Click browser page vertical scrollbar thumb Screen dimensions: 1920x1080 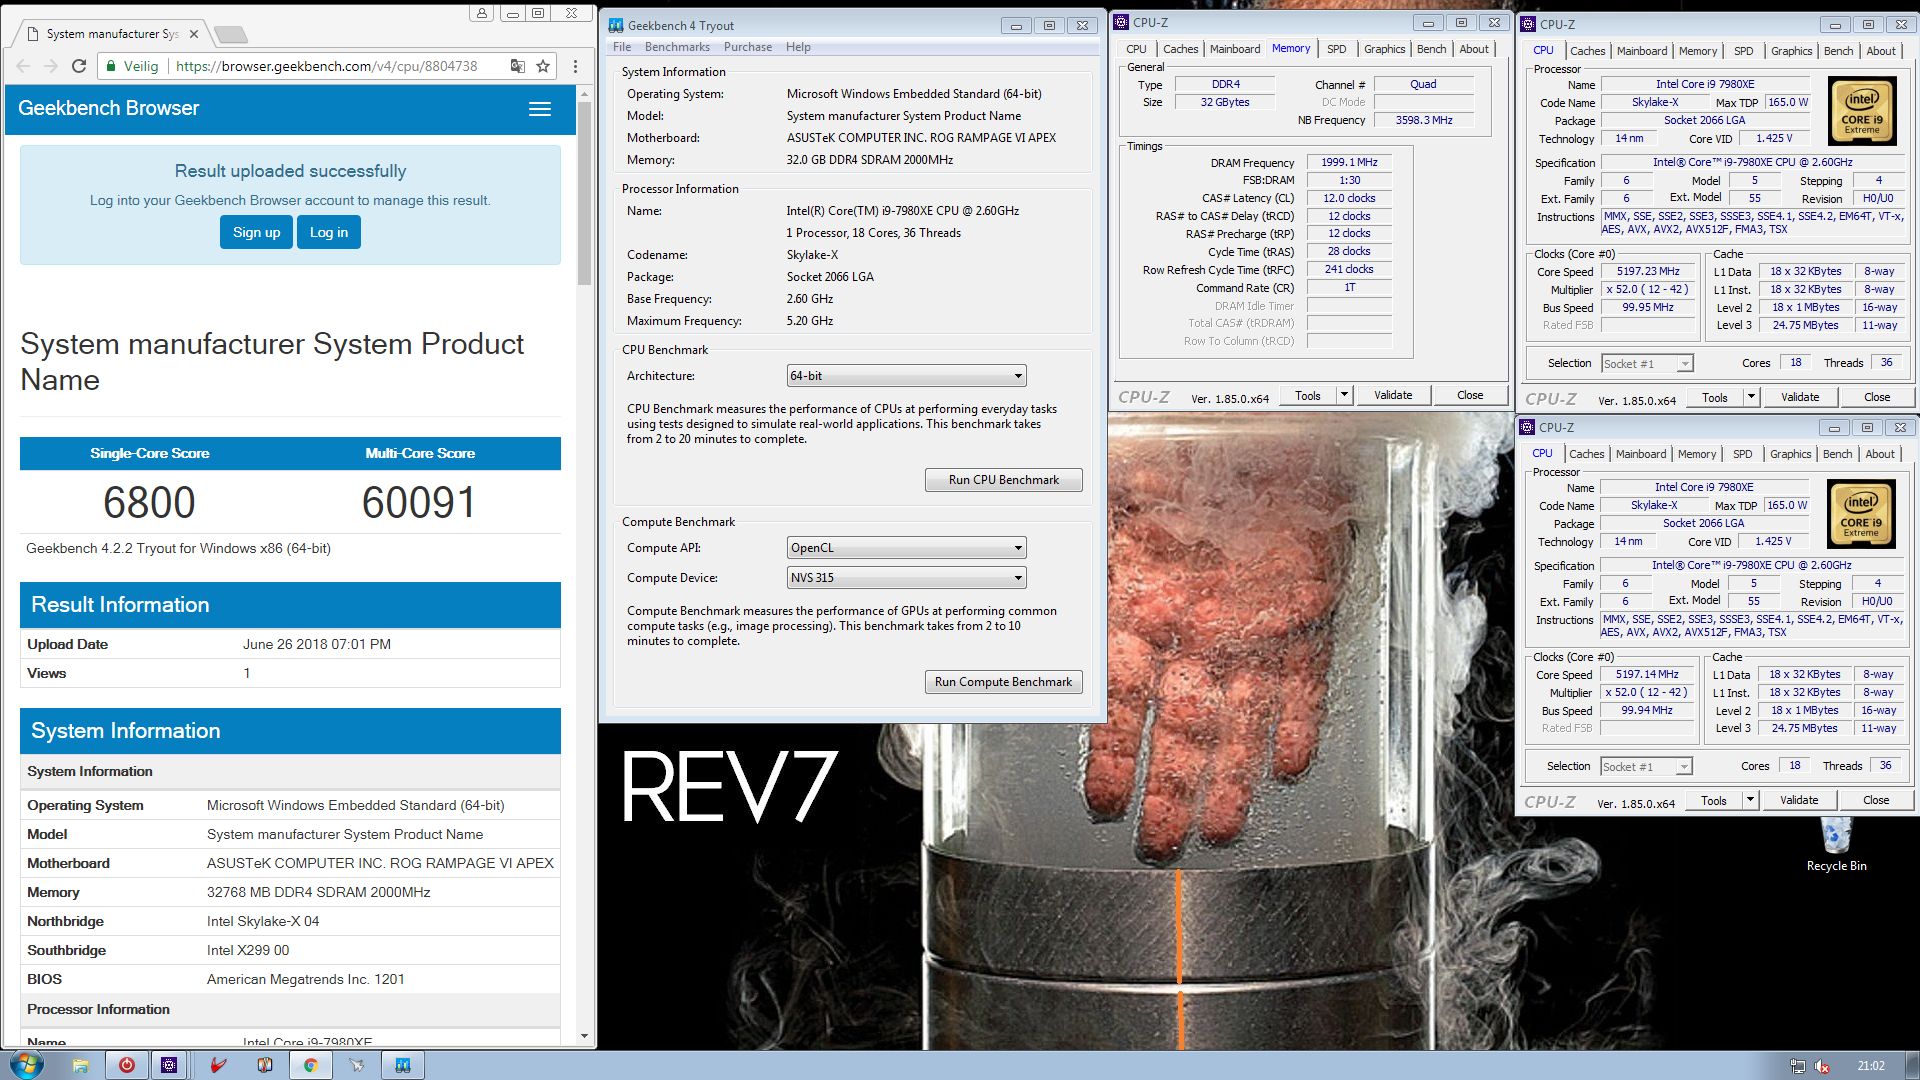click(585, 192)
